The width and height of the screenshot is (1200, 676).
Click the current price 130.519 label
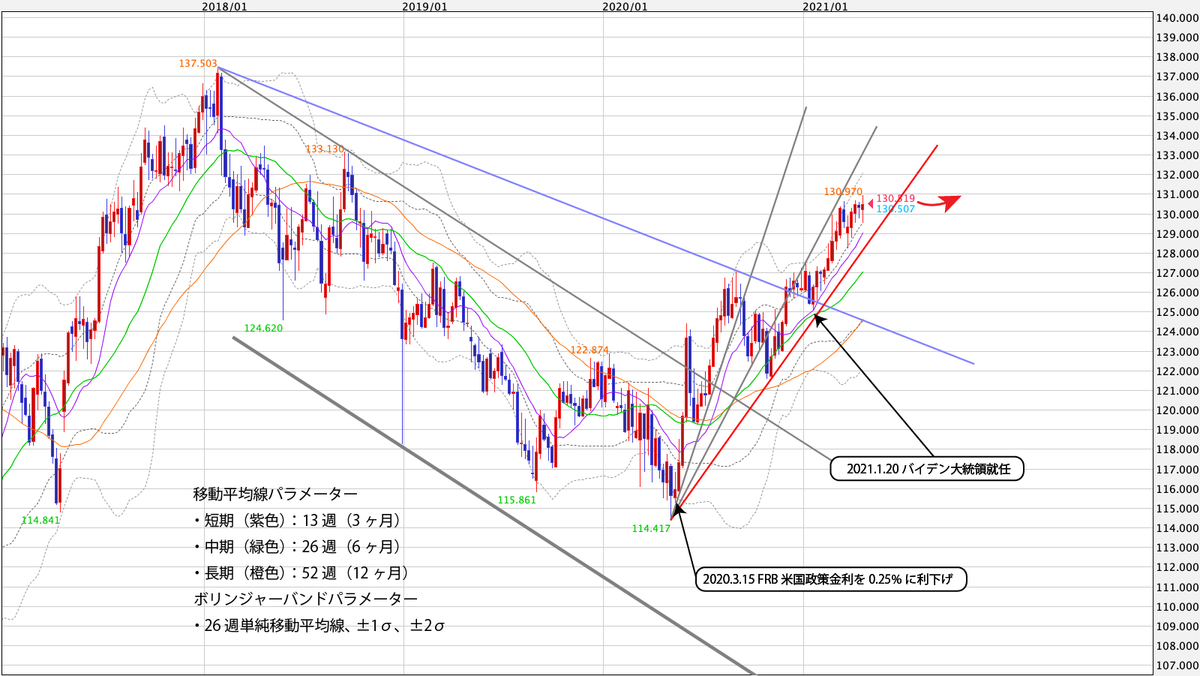(x=897, y=198)
